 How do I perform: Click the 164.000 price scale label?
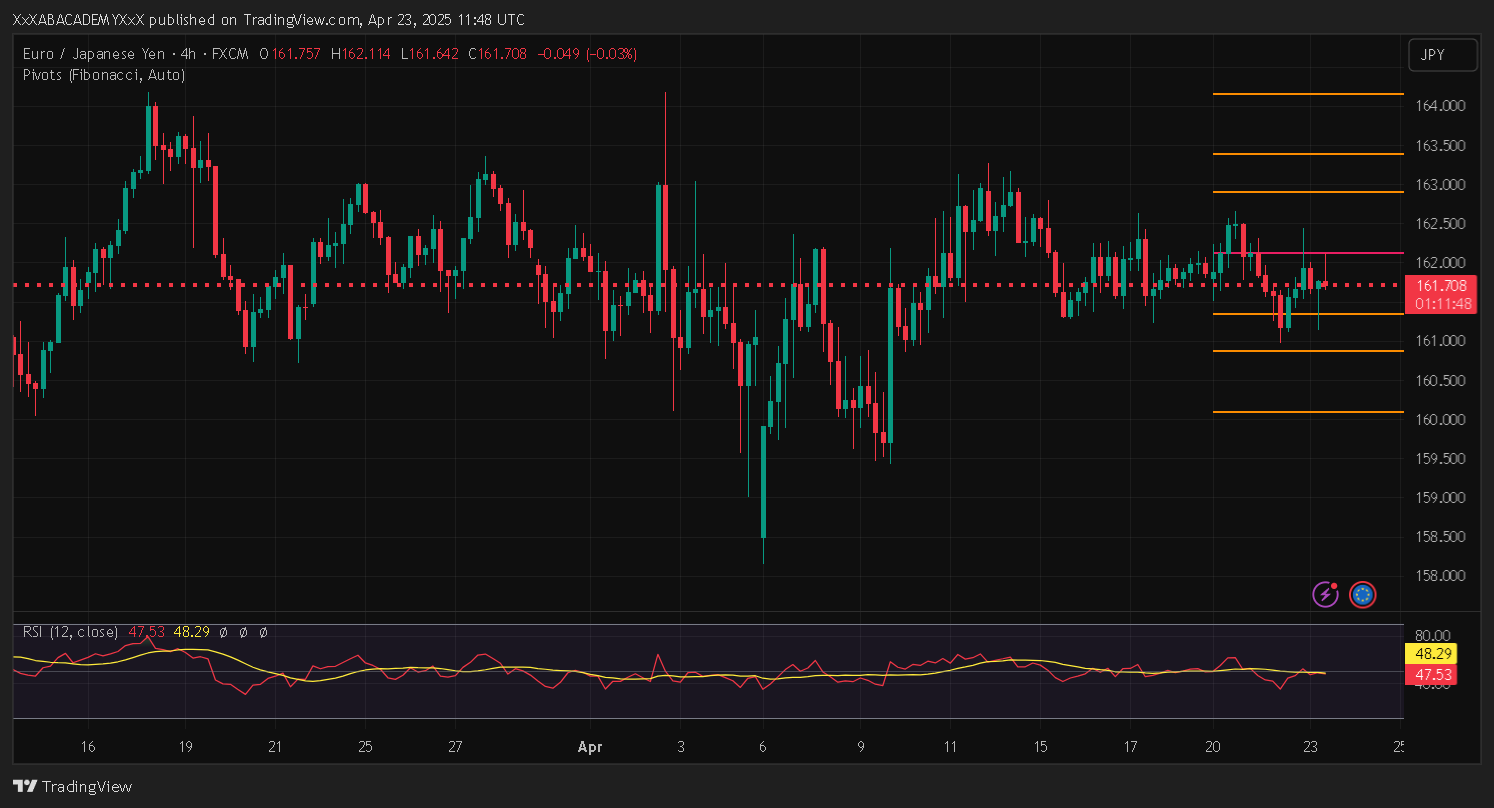click(1441, 106)
